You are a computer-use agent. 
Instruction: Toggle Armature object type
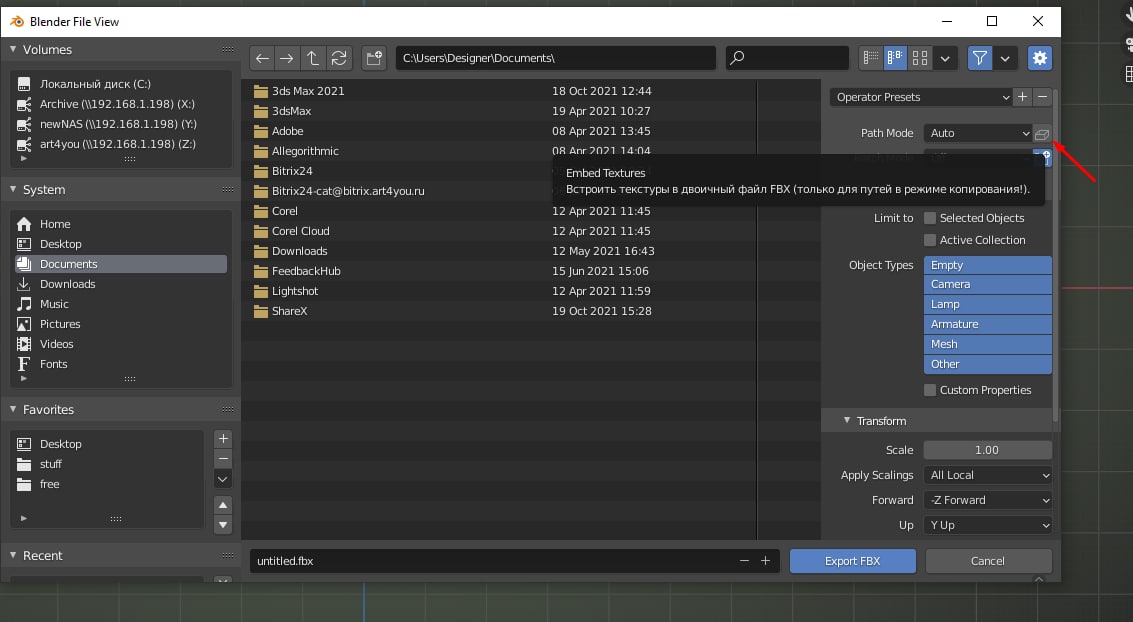coord(988,324)
